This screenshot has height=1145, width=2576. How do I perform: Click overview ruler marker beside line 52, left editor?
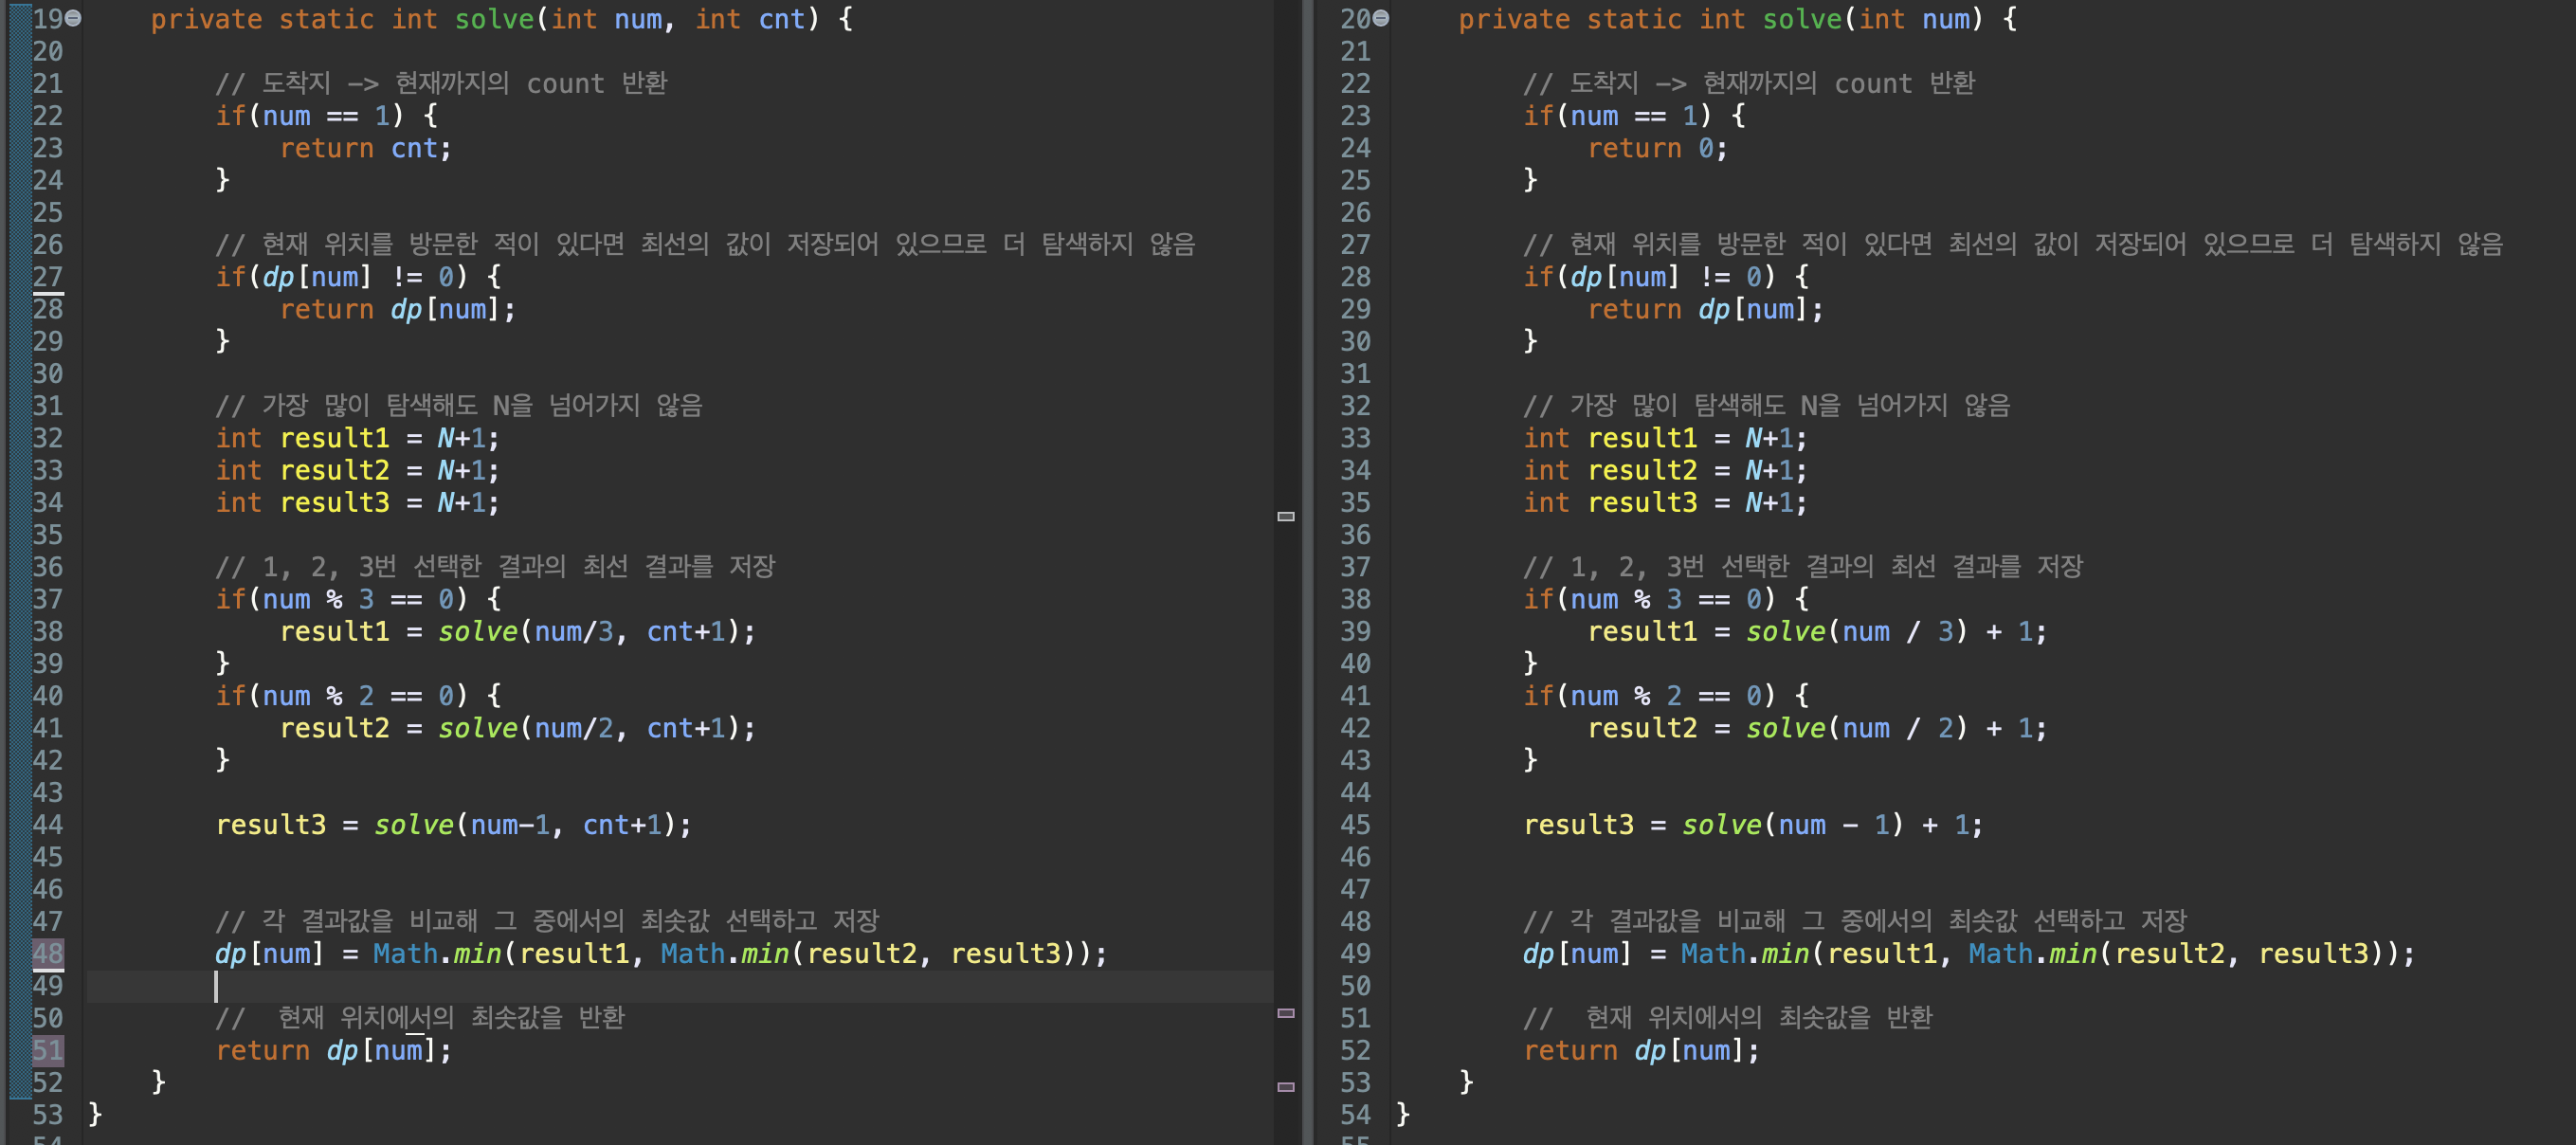click(1286, 1086)
